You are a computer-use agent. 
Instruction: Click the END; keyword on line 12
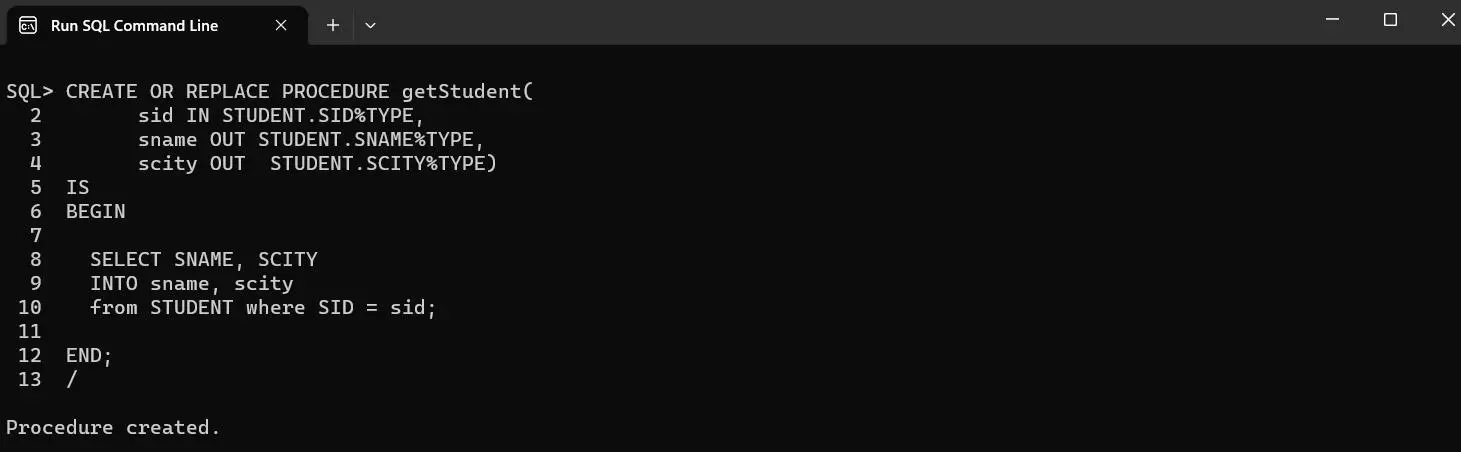point(90,355)
